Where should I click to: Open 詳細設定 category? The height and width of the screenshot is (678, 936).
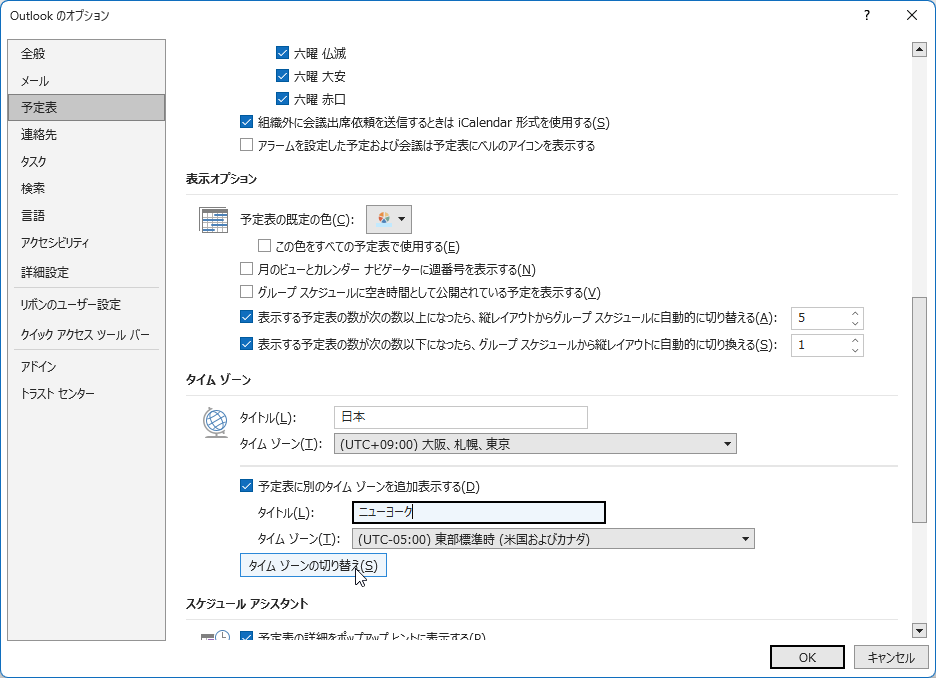pos(87,272)
